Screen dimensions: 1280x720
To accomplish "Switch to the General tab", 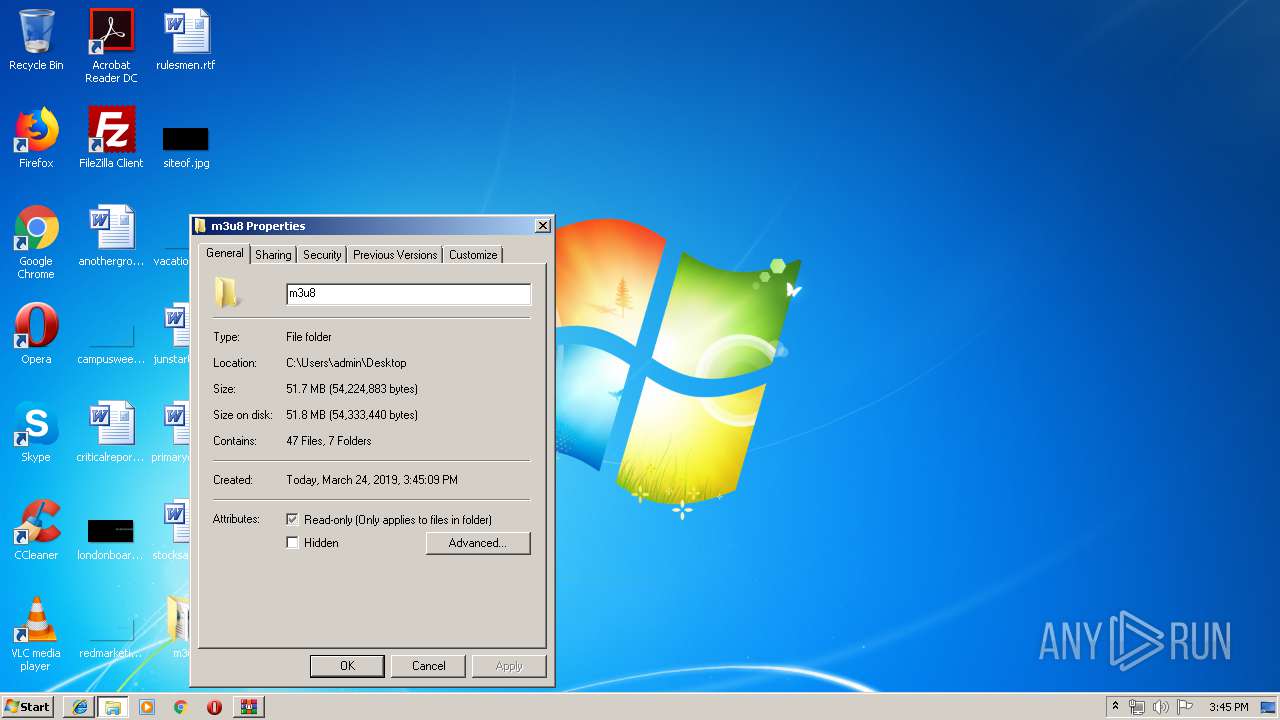I will [224, 253].
